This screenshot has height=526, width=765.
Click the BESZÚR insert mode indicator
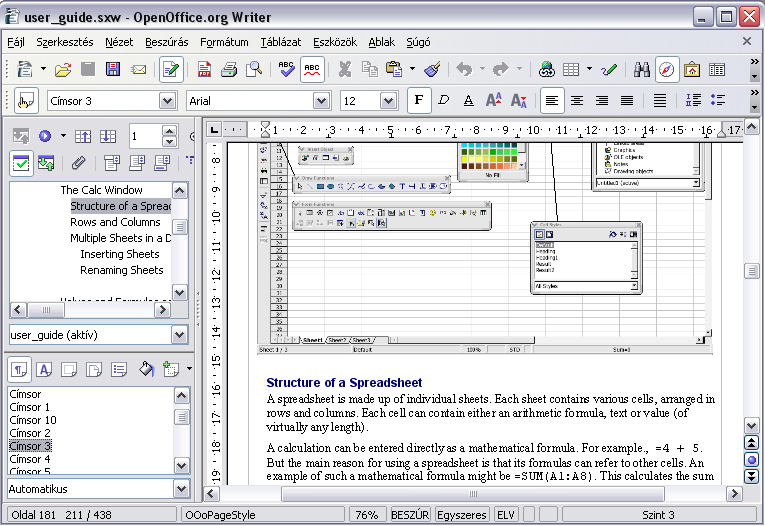click(410, 515)
